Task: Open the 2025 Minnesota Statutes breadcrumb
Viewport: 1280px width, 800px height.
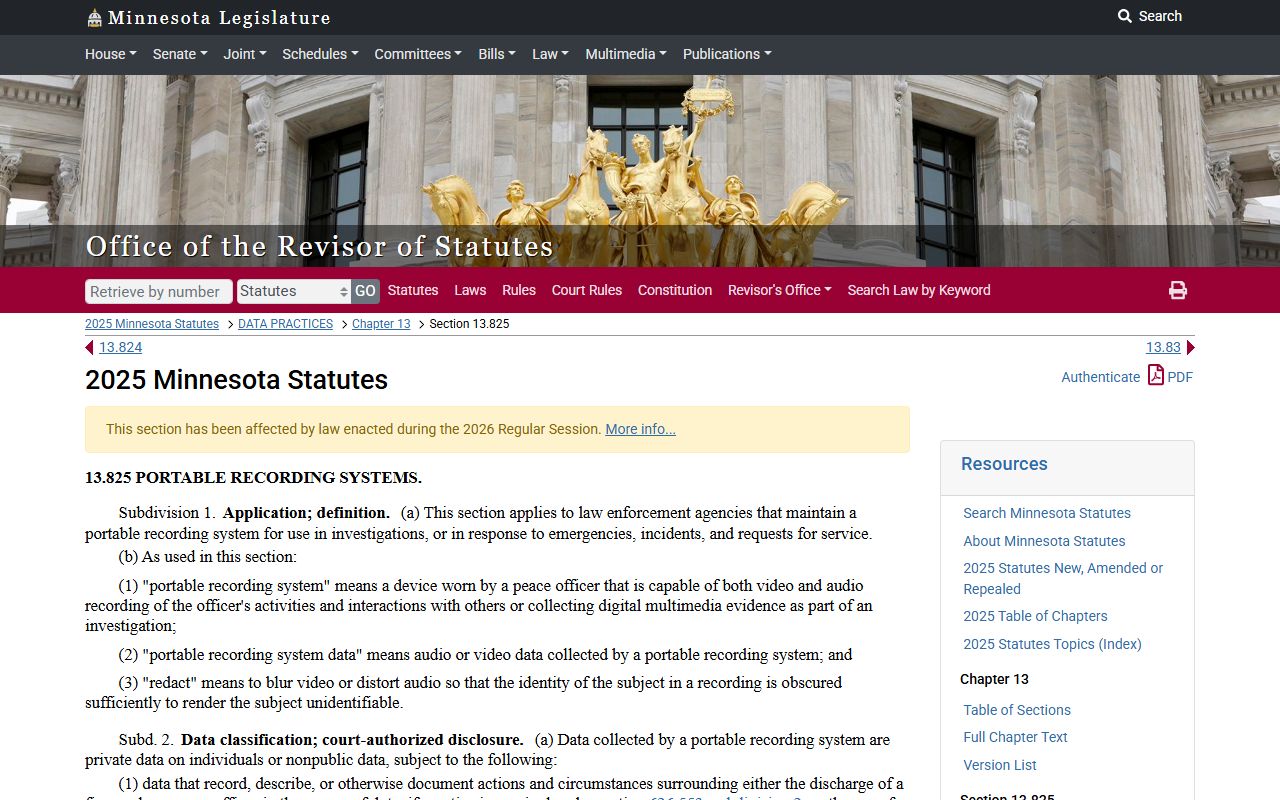Action: point(152,324)
